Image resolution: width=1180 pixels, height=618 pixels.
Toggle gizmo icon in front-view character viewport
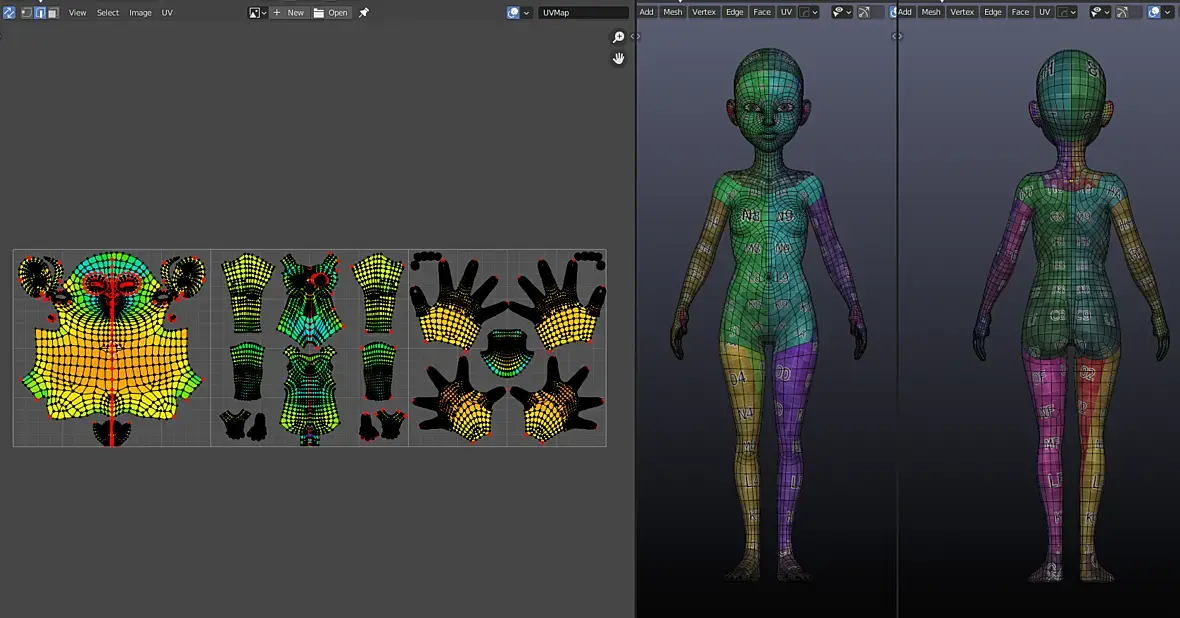click(864, 12)
